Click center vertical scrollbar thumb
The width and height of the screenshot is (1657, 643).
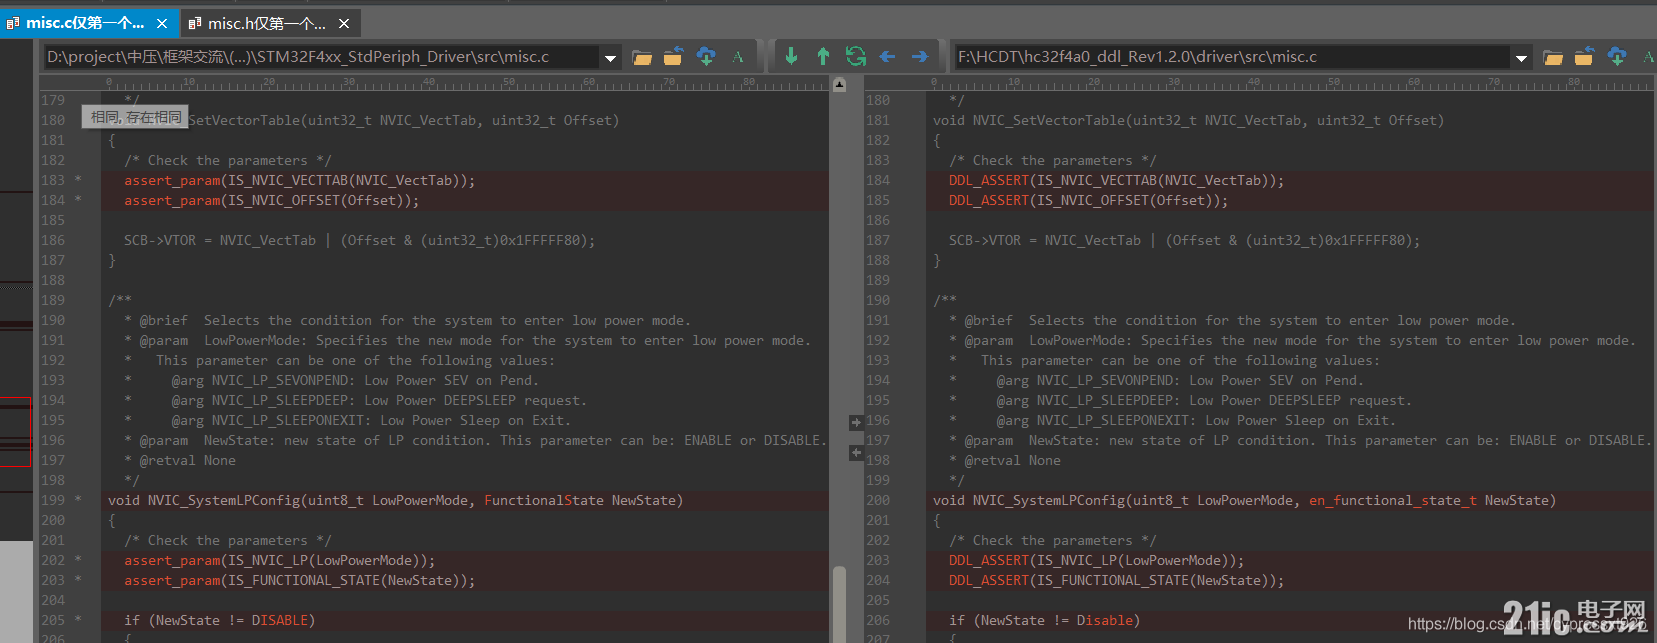[839, 604]
